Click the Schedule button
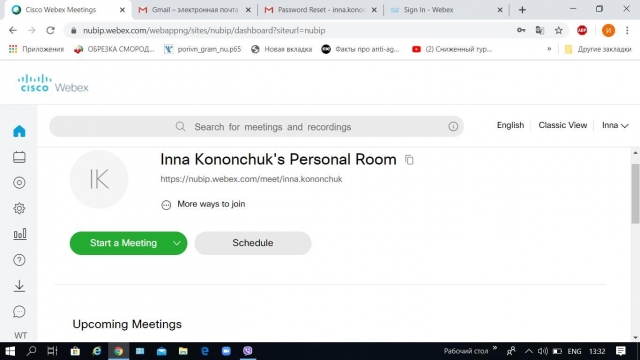The image size is (640, 360). 253,243
